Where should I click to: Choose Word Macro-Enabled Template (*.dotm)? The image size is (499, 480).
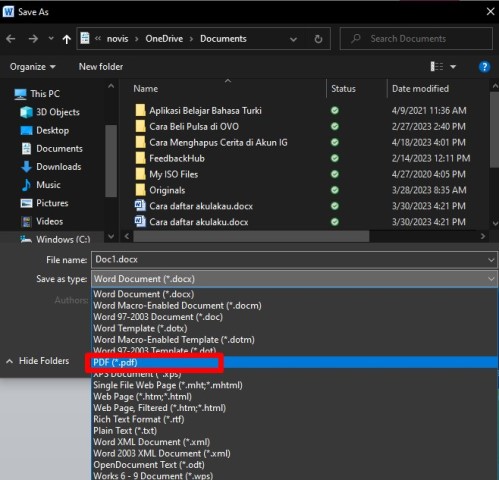pyautogui.click(x=295, y=340)
